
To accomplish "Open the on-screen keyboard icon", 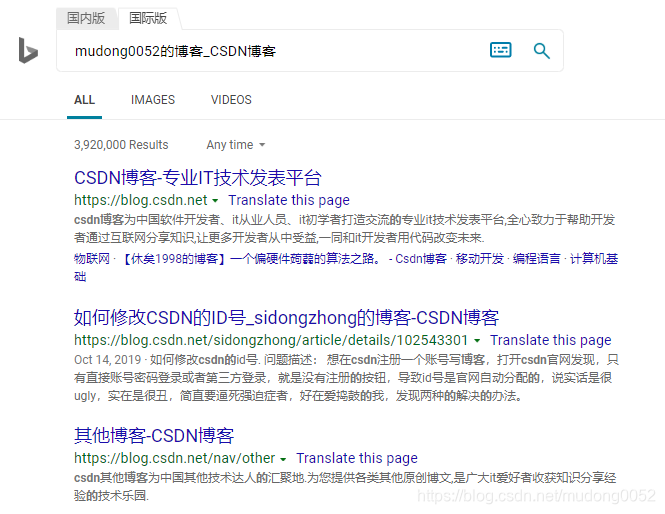I will (x=500, y=50).
